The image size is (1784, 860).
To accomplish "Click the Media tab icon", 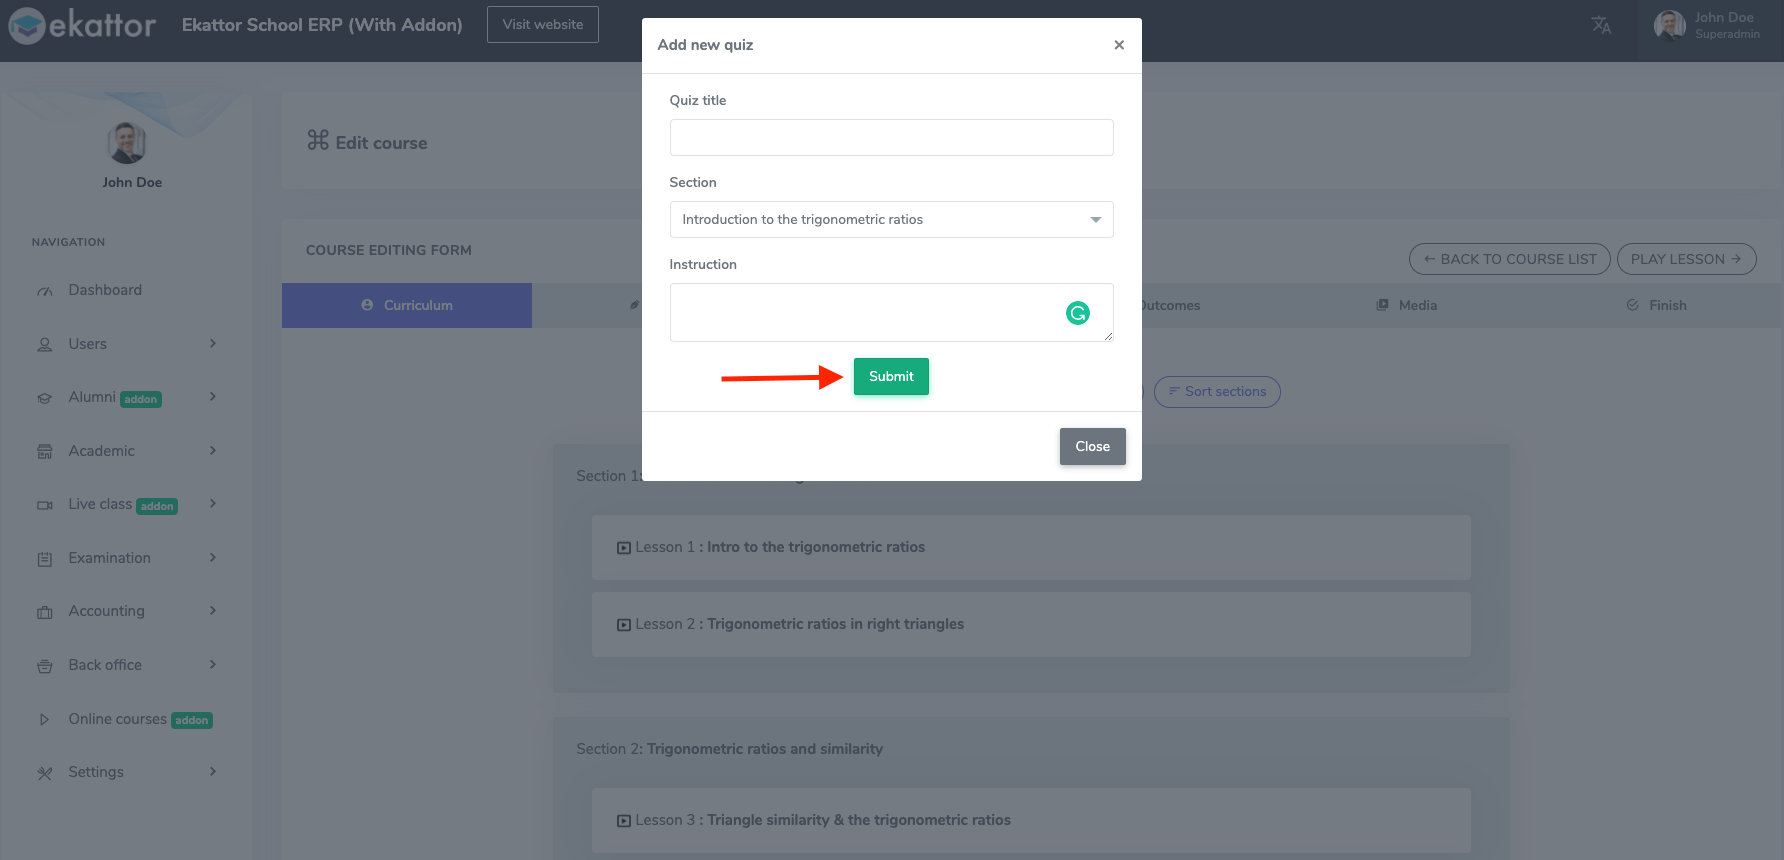I will tap(1382, 305).
